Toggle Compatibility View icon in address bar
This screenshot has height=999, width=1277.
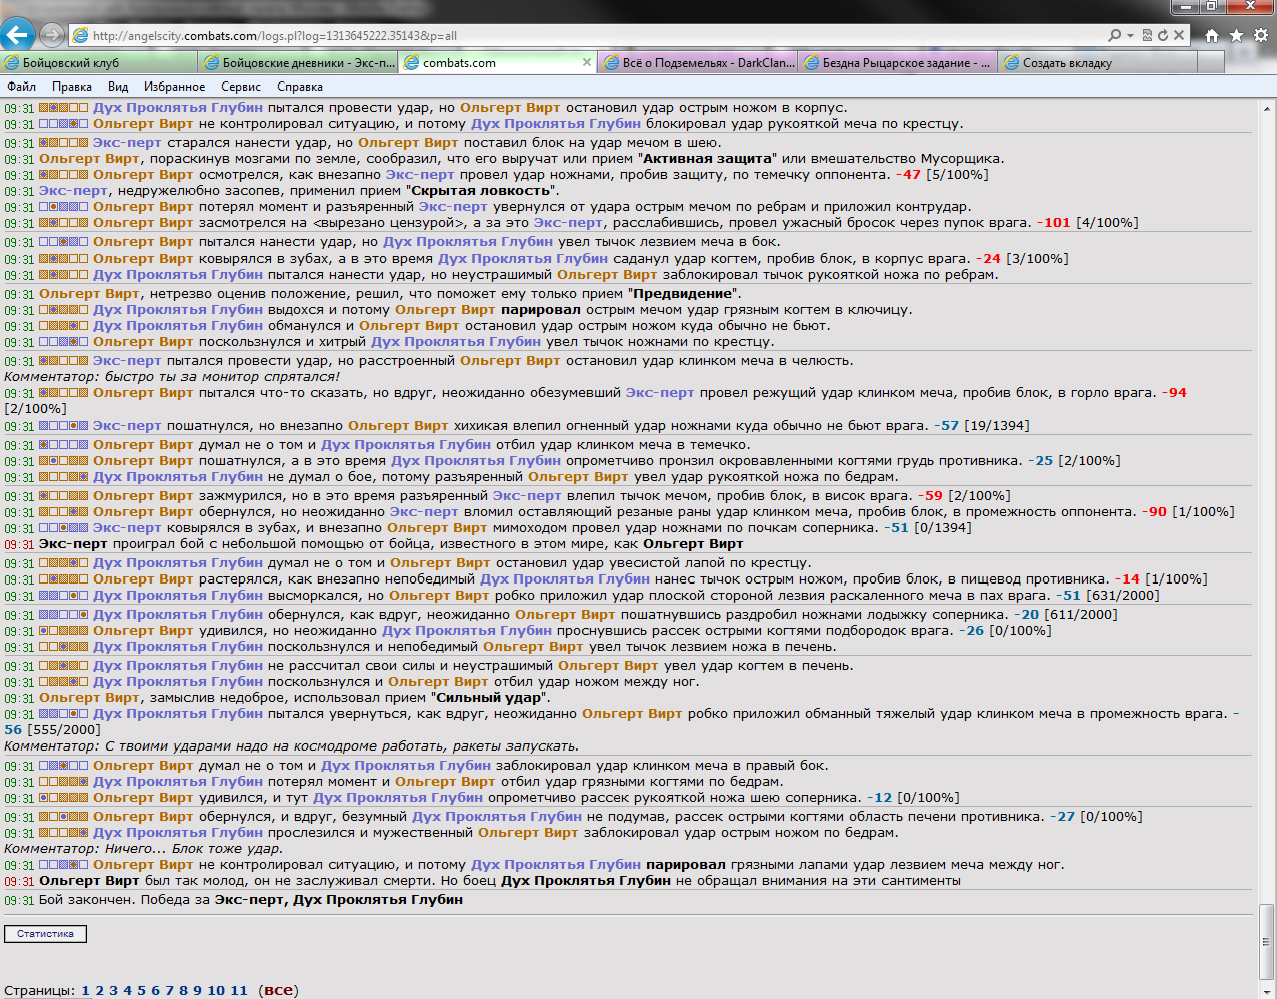1147,35
